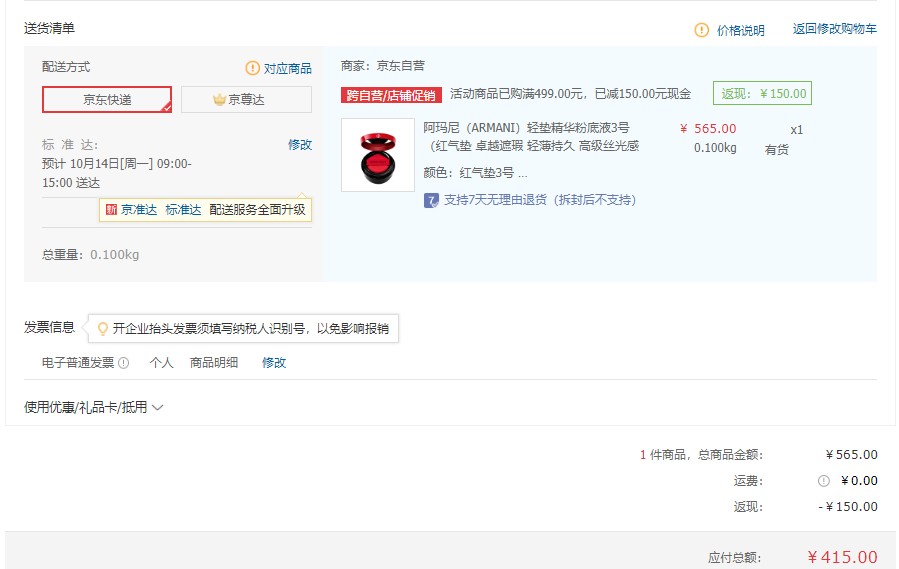Click the 总重量: 0.100kg text
899x569 pixels.
coord(90,255)
